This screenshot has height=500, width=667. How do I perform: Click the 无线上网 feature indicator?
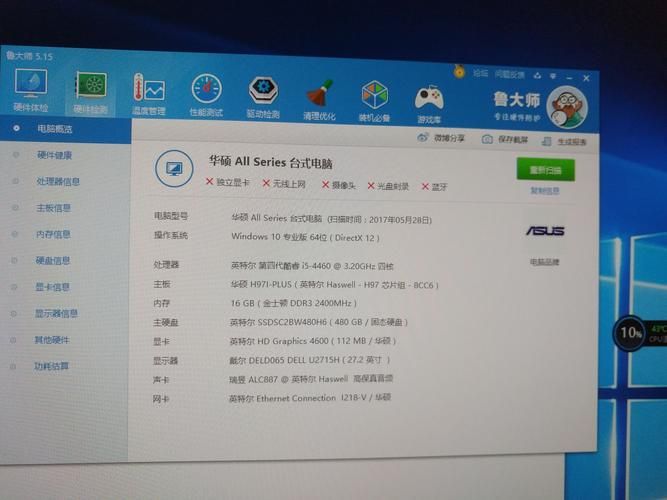tap(284, 183)
